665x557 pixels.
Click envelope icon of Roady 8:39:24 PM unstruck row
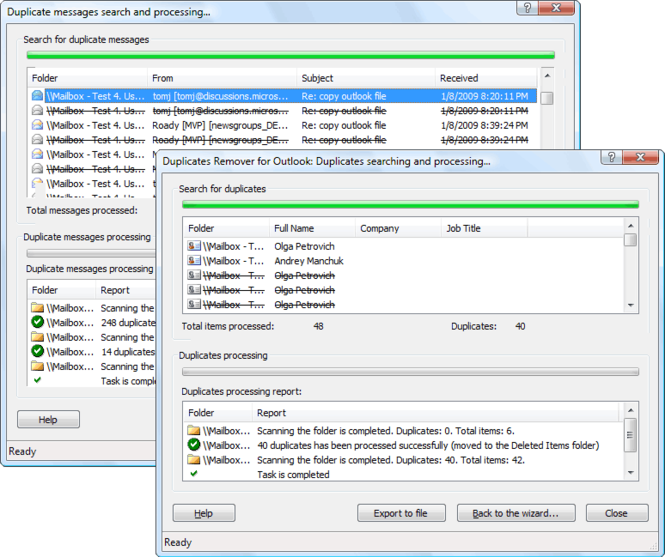pyautogui.click(x=37, y=125)
